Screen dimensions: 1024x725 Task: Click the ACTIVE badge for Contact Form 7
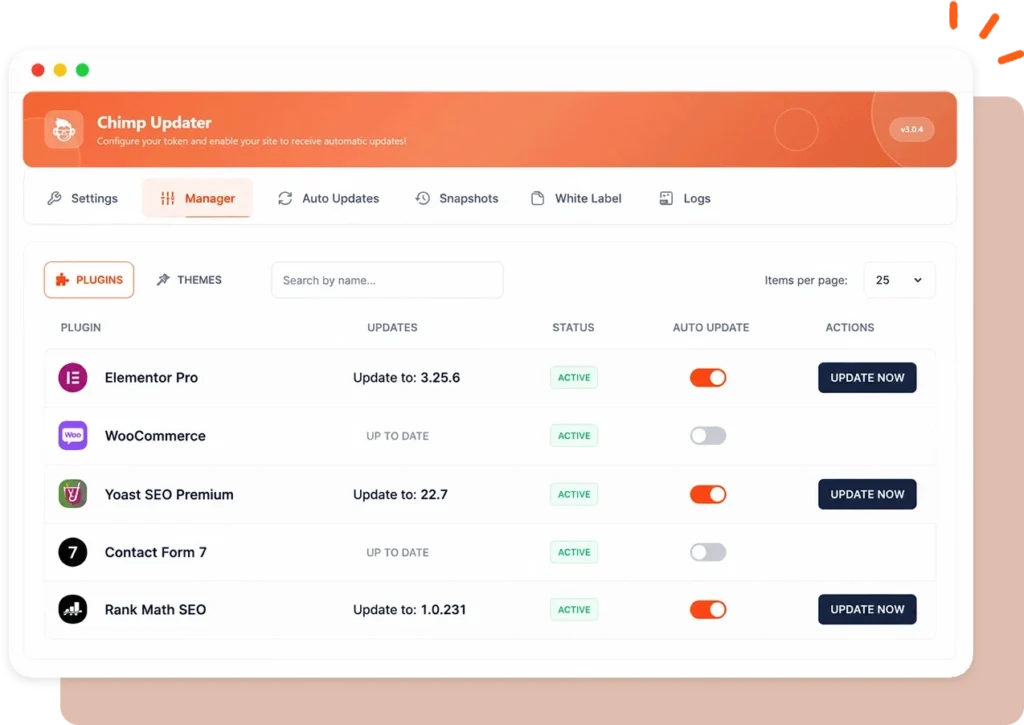574,553
